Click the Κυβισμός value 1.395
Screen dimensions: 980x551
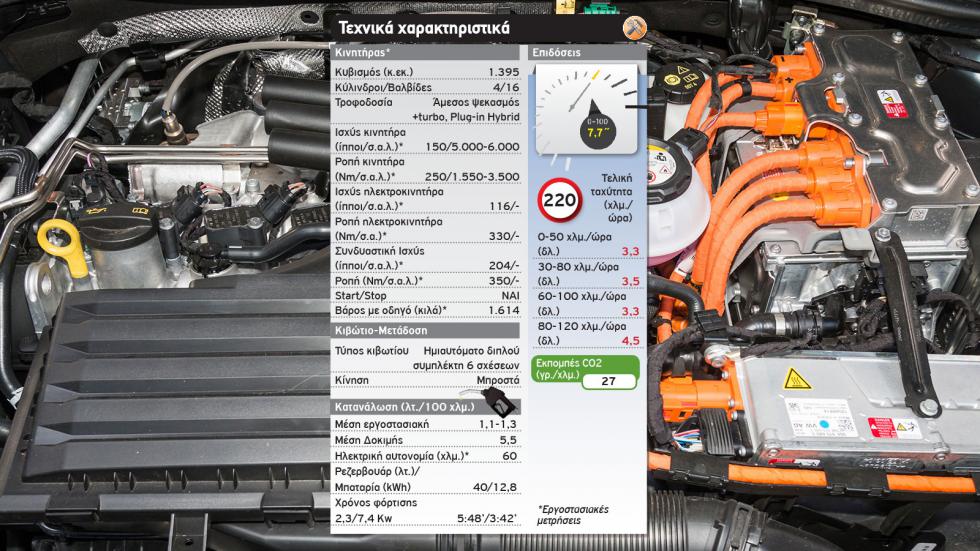pyautogui.click(x=503, y=72)
